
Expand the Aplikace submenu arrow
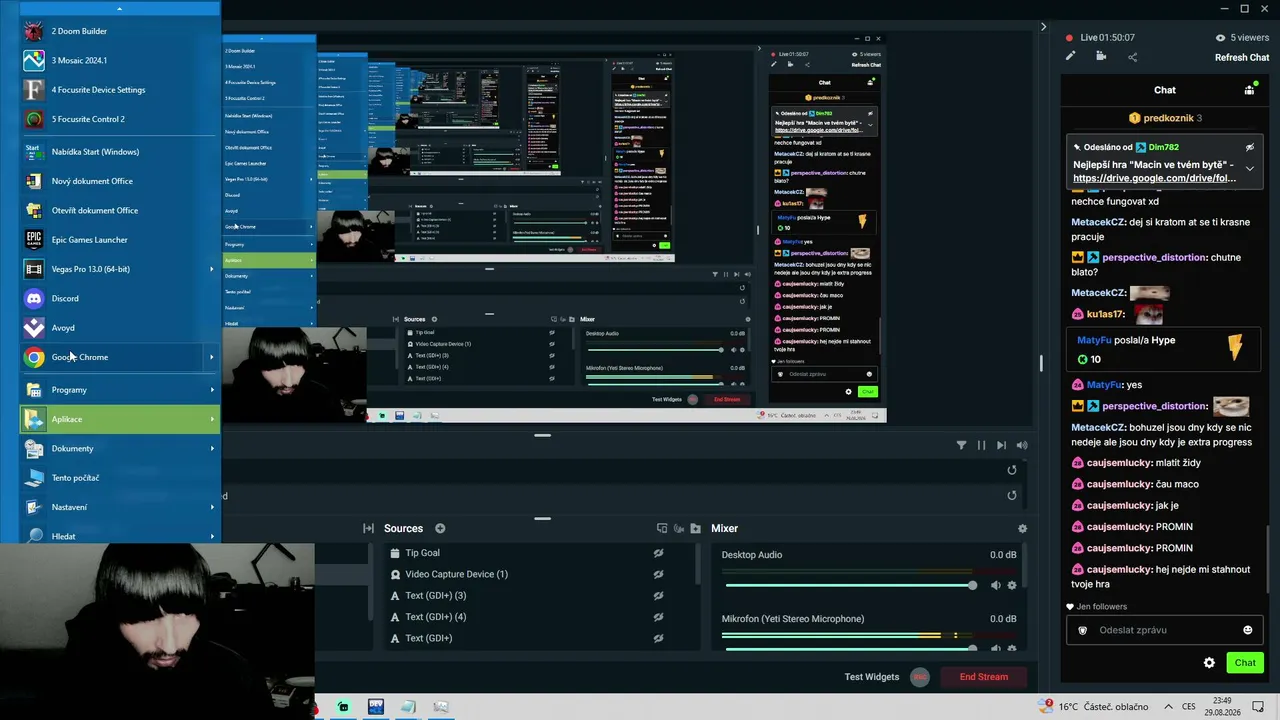pyautogui.click(x=212, y=419)
